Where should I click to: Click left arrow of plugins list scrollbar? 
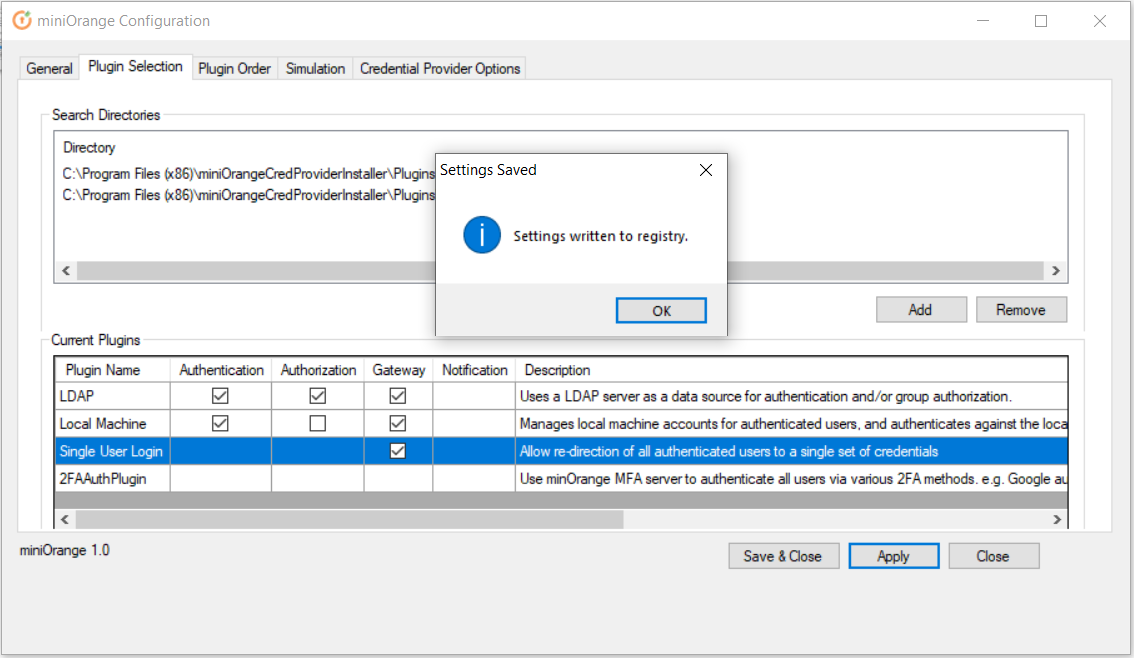[x=66, y=519]
